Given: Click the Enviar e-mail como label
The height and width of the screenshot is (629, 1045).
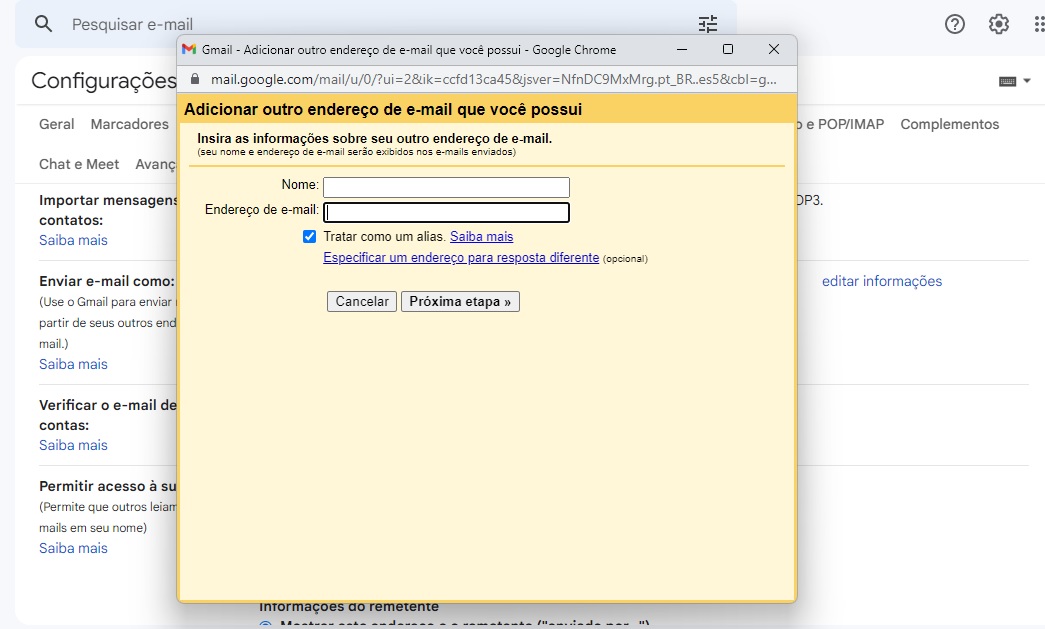Looking at the screenshot, I should click(x=107, y=281).
